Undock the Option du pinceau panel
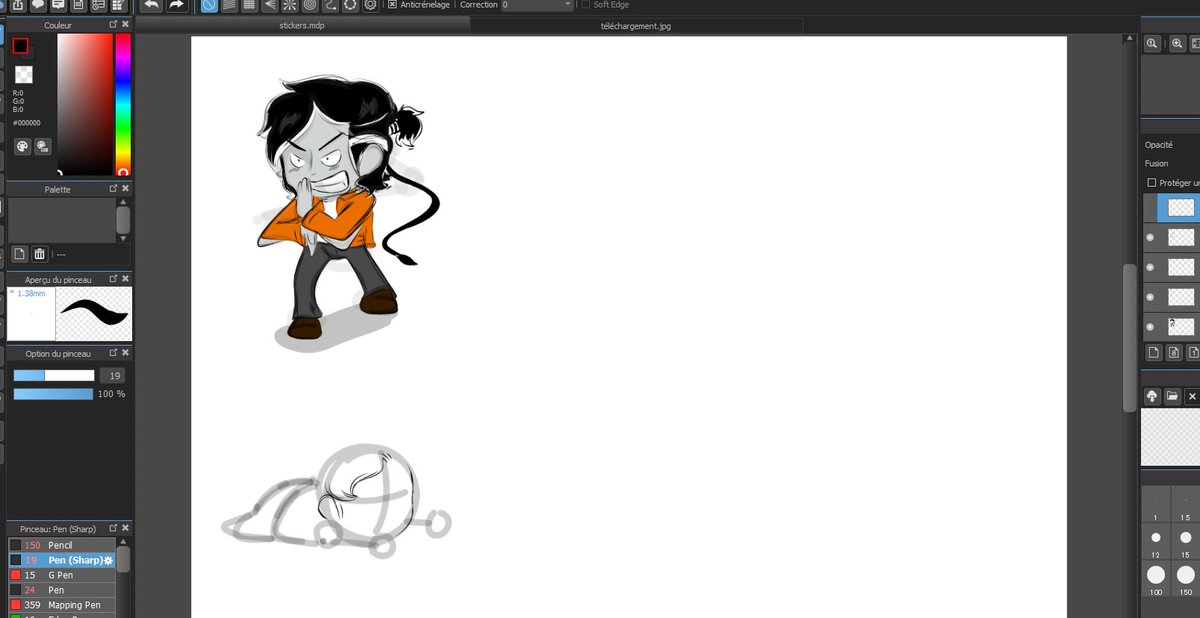The image size is (1200, 618). [113, 354]
